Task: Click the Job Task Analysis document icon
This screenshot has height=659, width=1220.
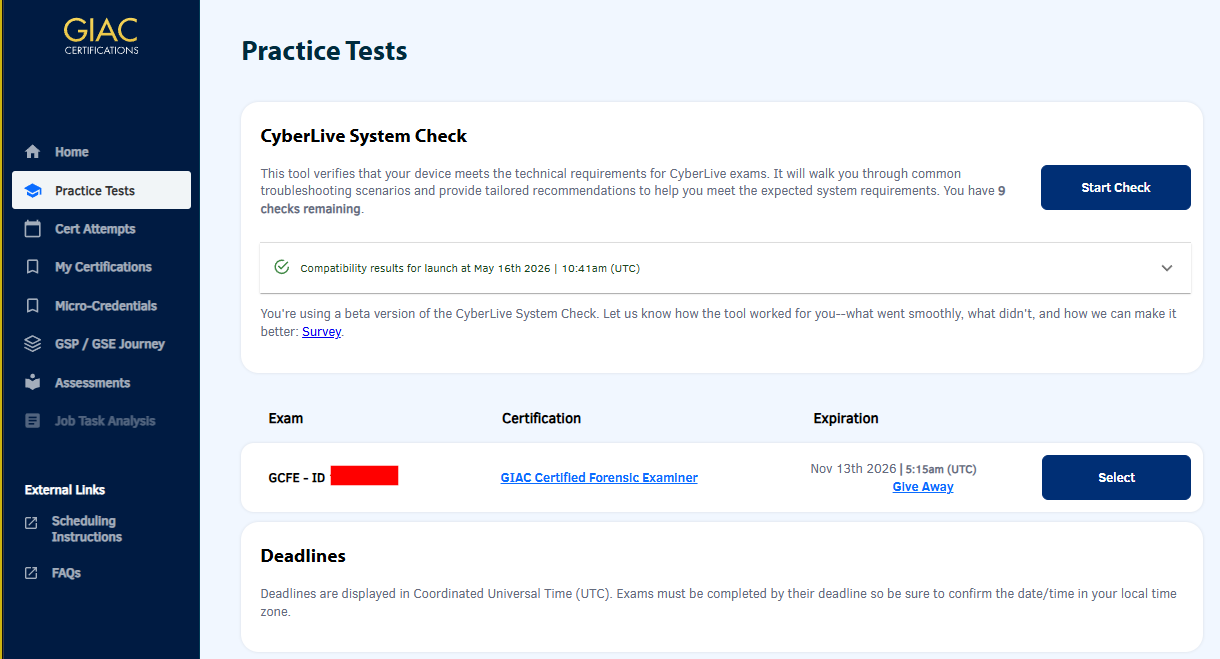Action: (33, 421)
